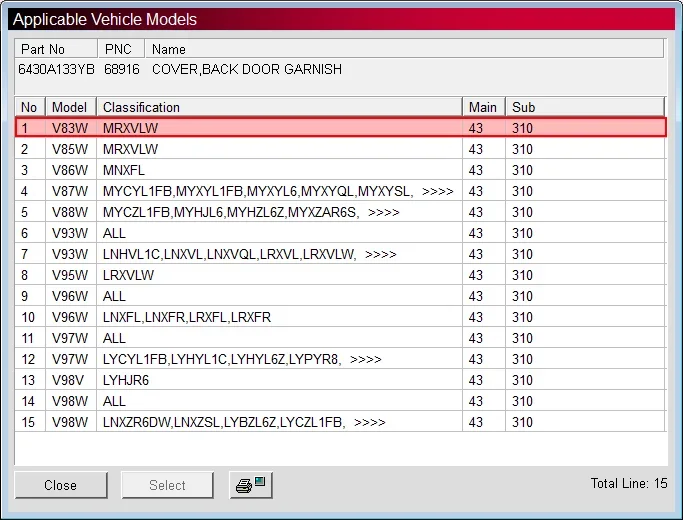Click the print icon button

tap(251, 485)
